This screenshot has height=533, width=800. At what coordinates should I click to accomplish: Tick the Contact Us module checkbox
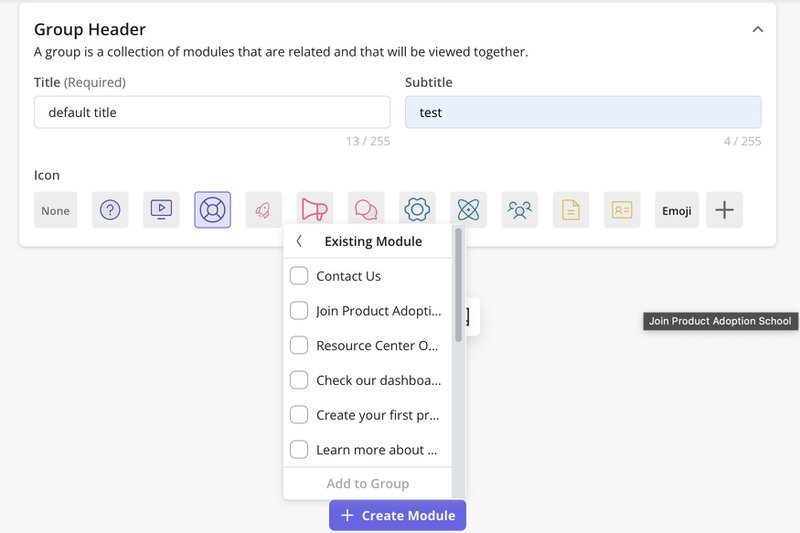pyautogui.click(x=299, y=276)
